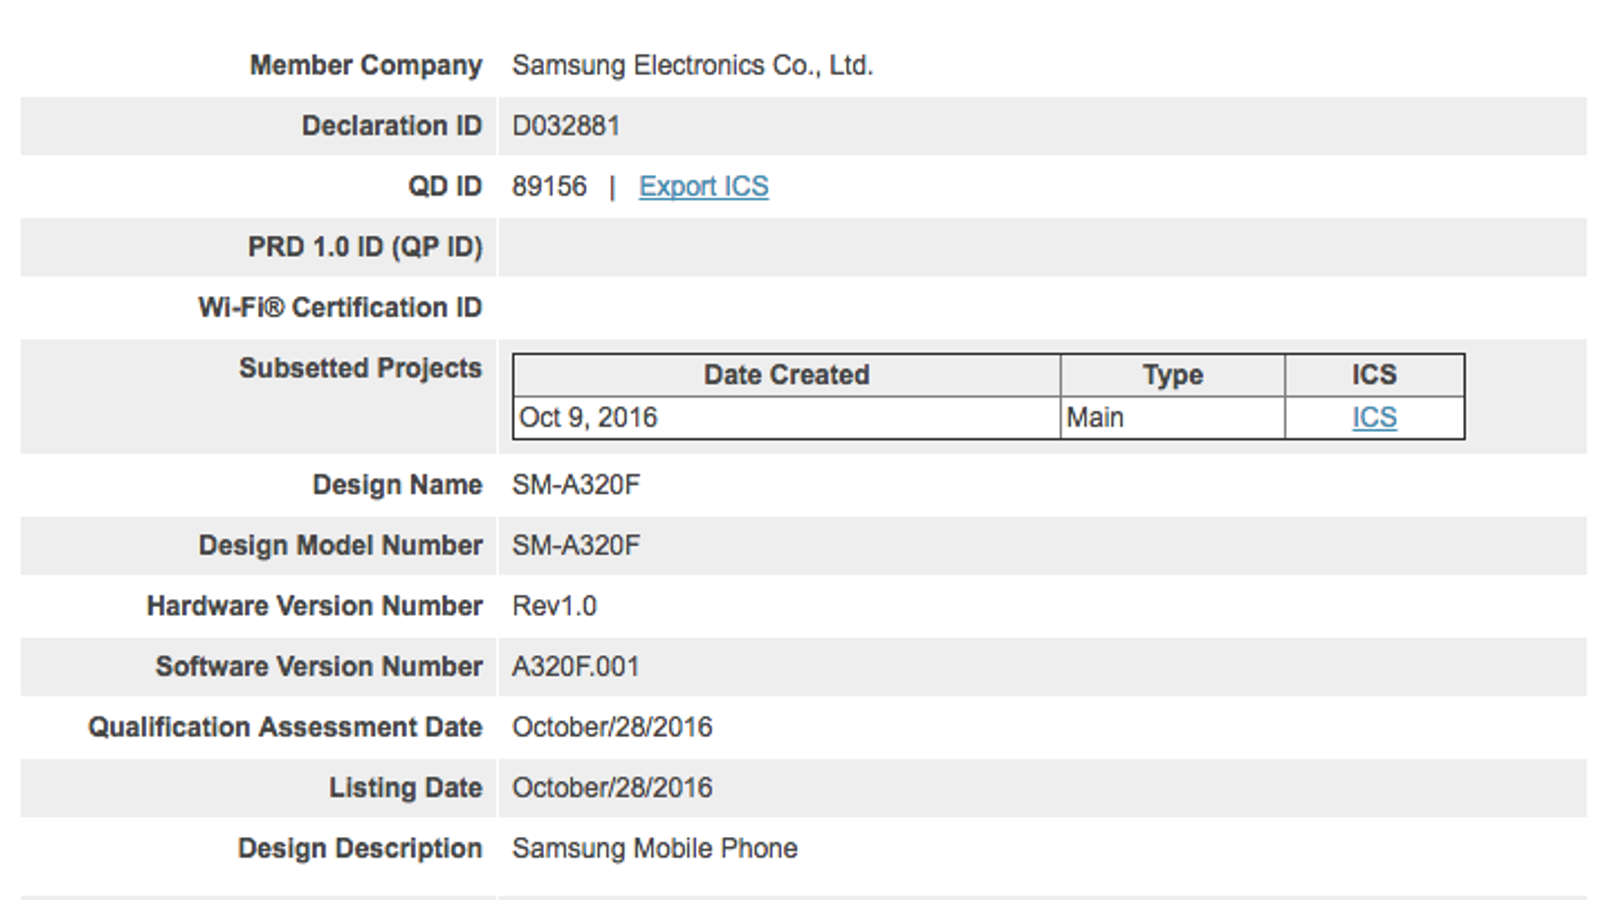Select the QD ID number 89156
This screenshot has width=1600, height=900.
549,187
